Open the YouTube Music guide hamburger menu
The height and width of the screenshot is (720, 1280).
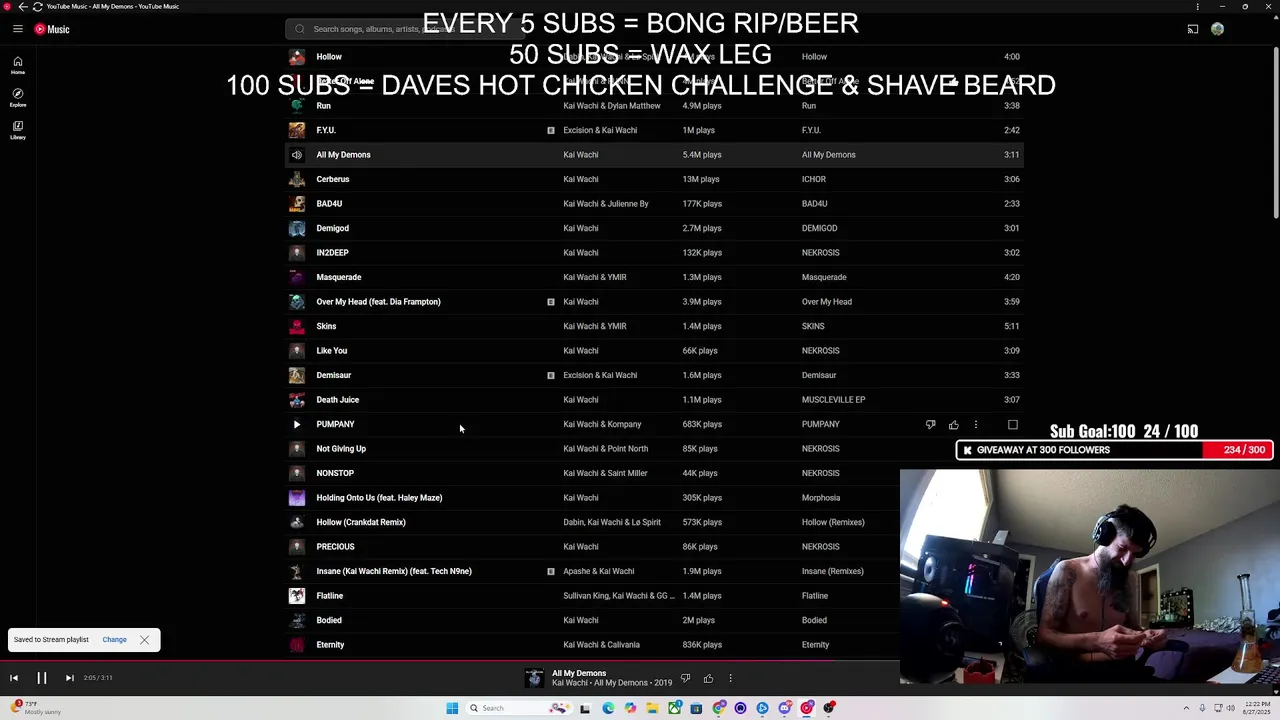click(18, 29)
